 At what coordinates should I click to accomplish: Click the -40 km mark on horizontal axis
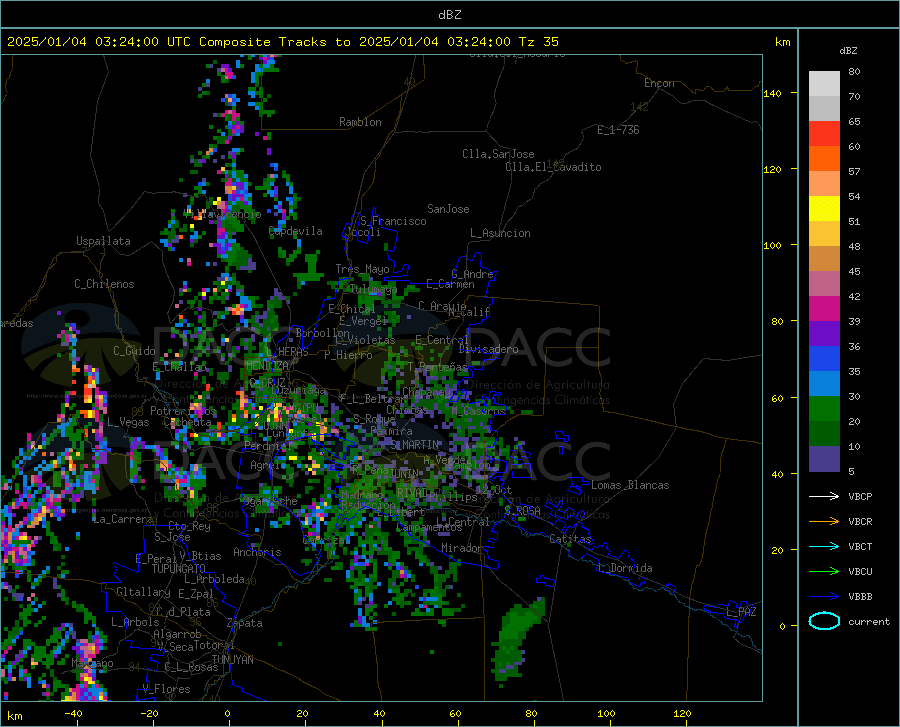point(73,714)
